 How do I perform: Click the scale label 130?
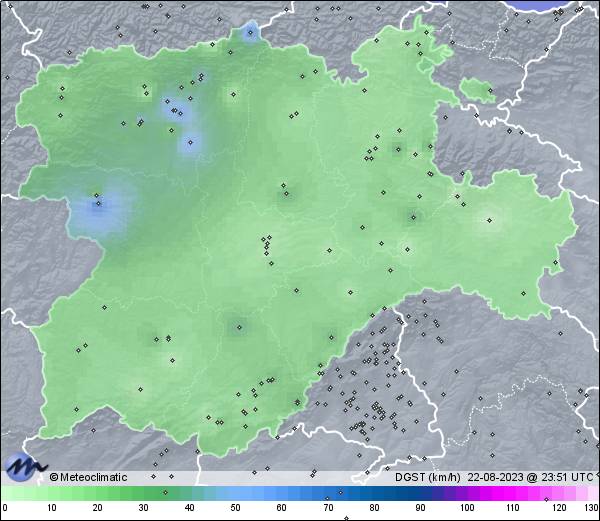pyautogui.click(x=592, y=508)
